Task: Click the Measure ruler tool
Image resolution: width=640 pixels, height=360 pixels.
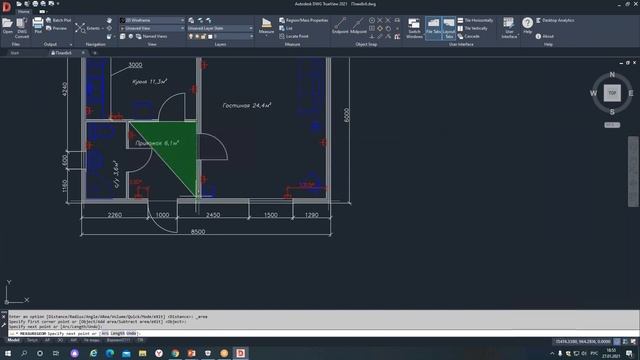Action: [267, 23]
